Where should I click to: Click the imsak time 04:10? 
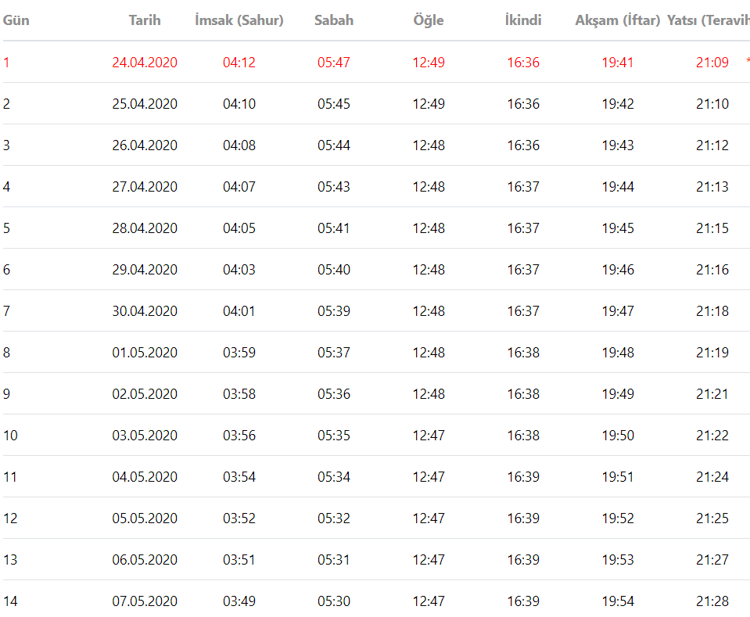click(239, 104)
